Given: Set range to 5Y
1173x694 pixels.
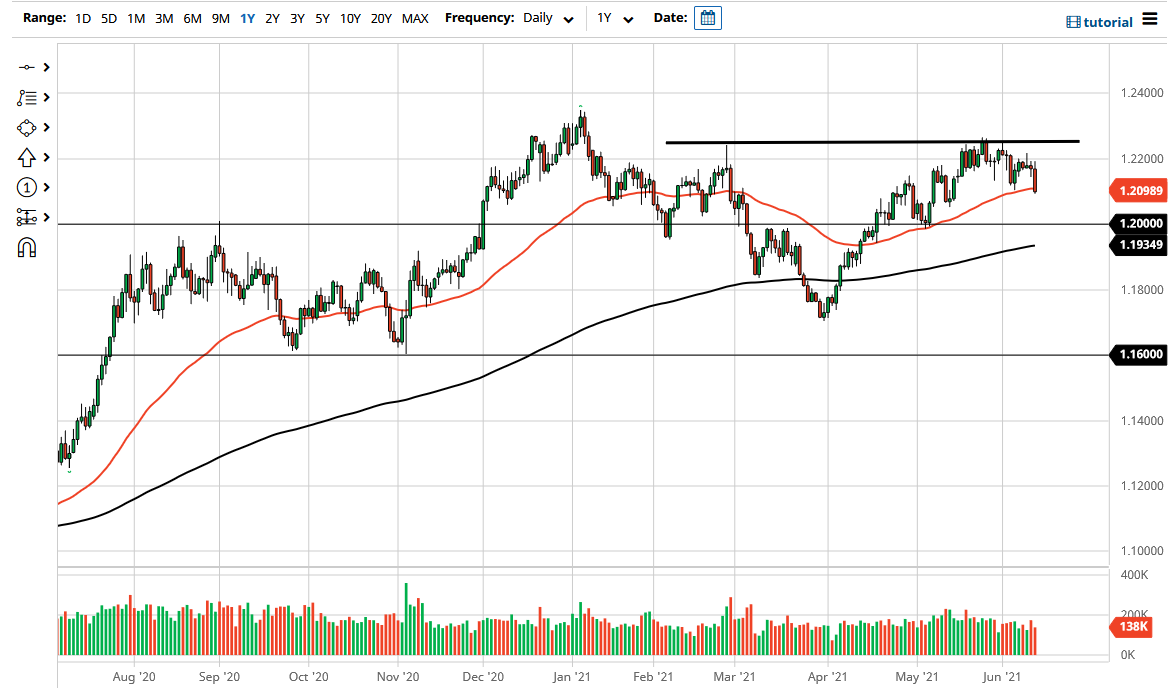Looking at the screenshot, I should (322, 18).
